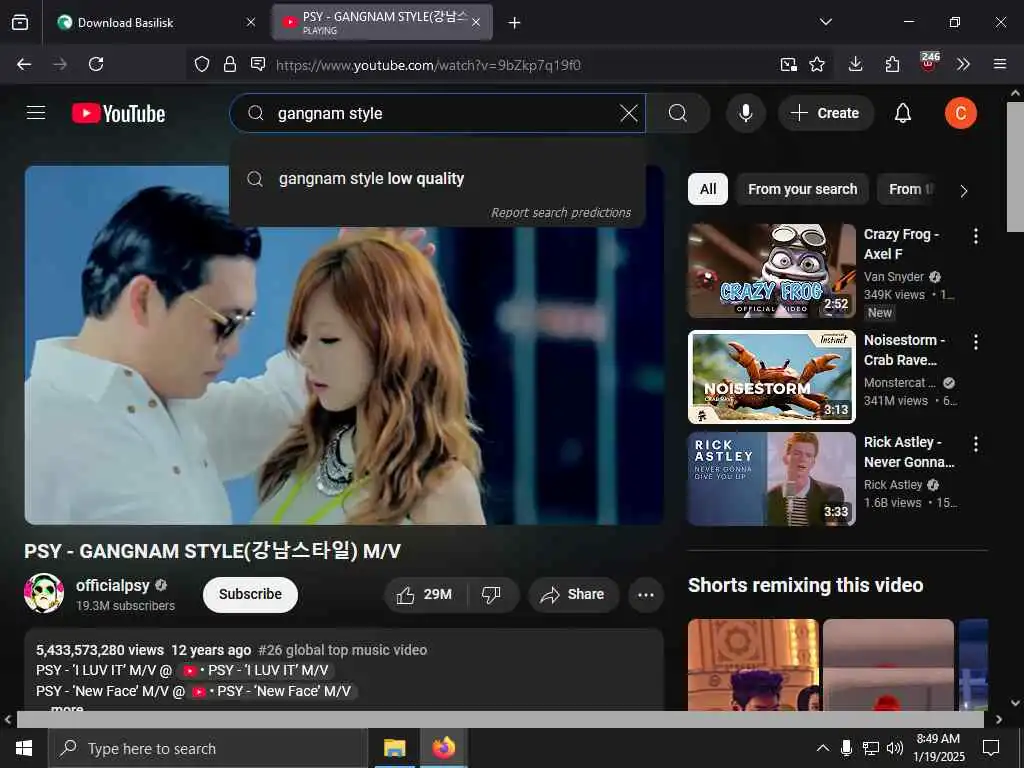The image size is (1024, 768).
Task: Click the Create button
Action: [825, 113]
